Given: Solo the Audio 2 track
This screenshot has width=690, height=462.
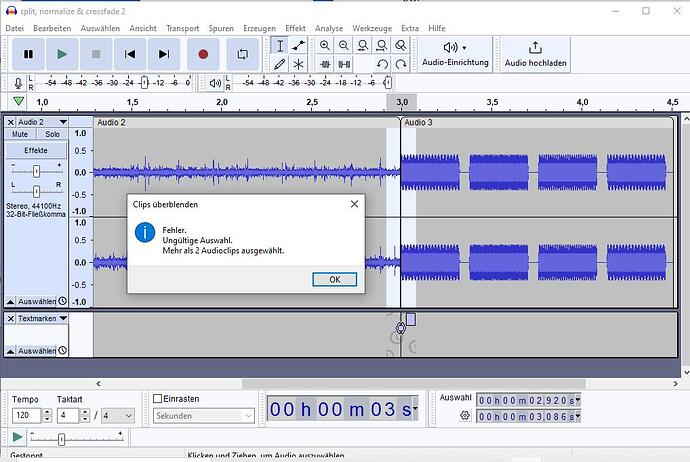Looking at the screenshot, I should click(x=52, y=134).
